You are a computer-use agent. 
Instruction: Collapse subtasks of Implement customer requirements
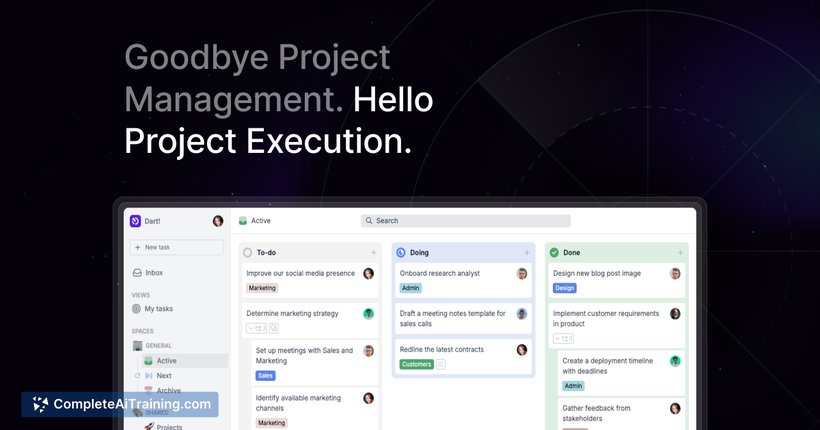coord(563,339)
